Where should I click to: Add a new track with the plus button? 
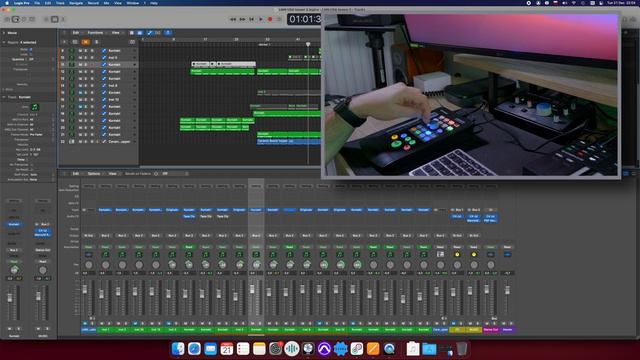64,42
